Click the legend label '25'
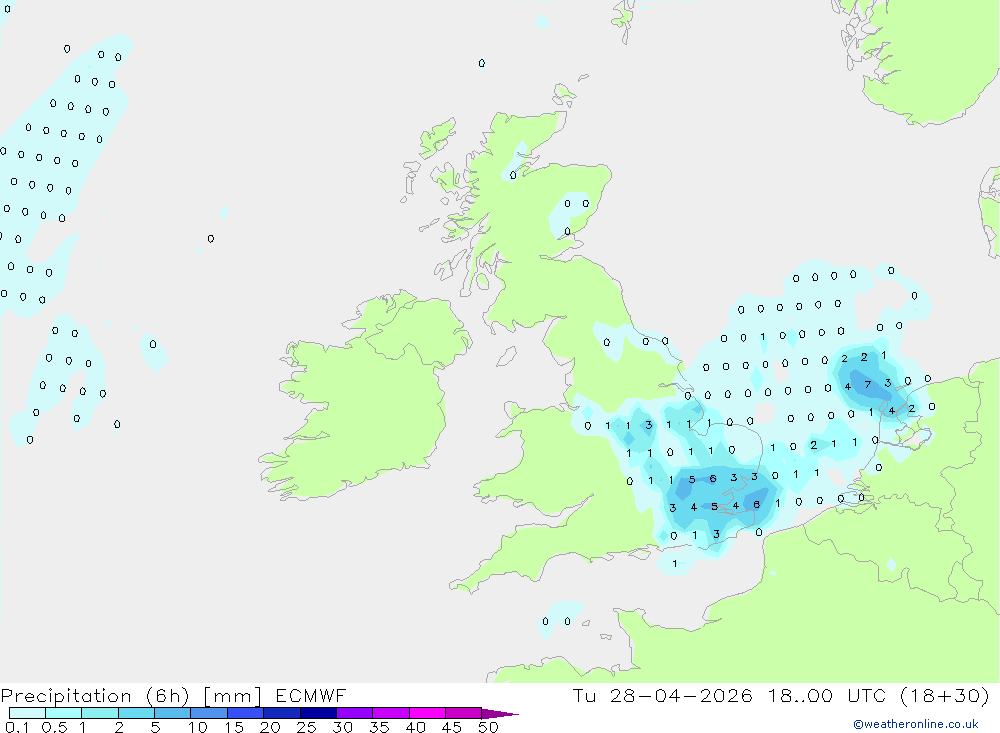 tap(307, 727)
